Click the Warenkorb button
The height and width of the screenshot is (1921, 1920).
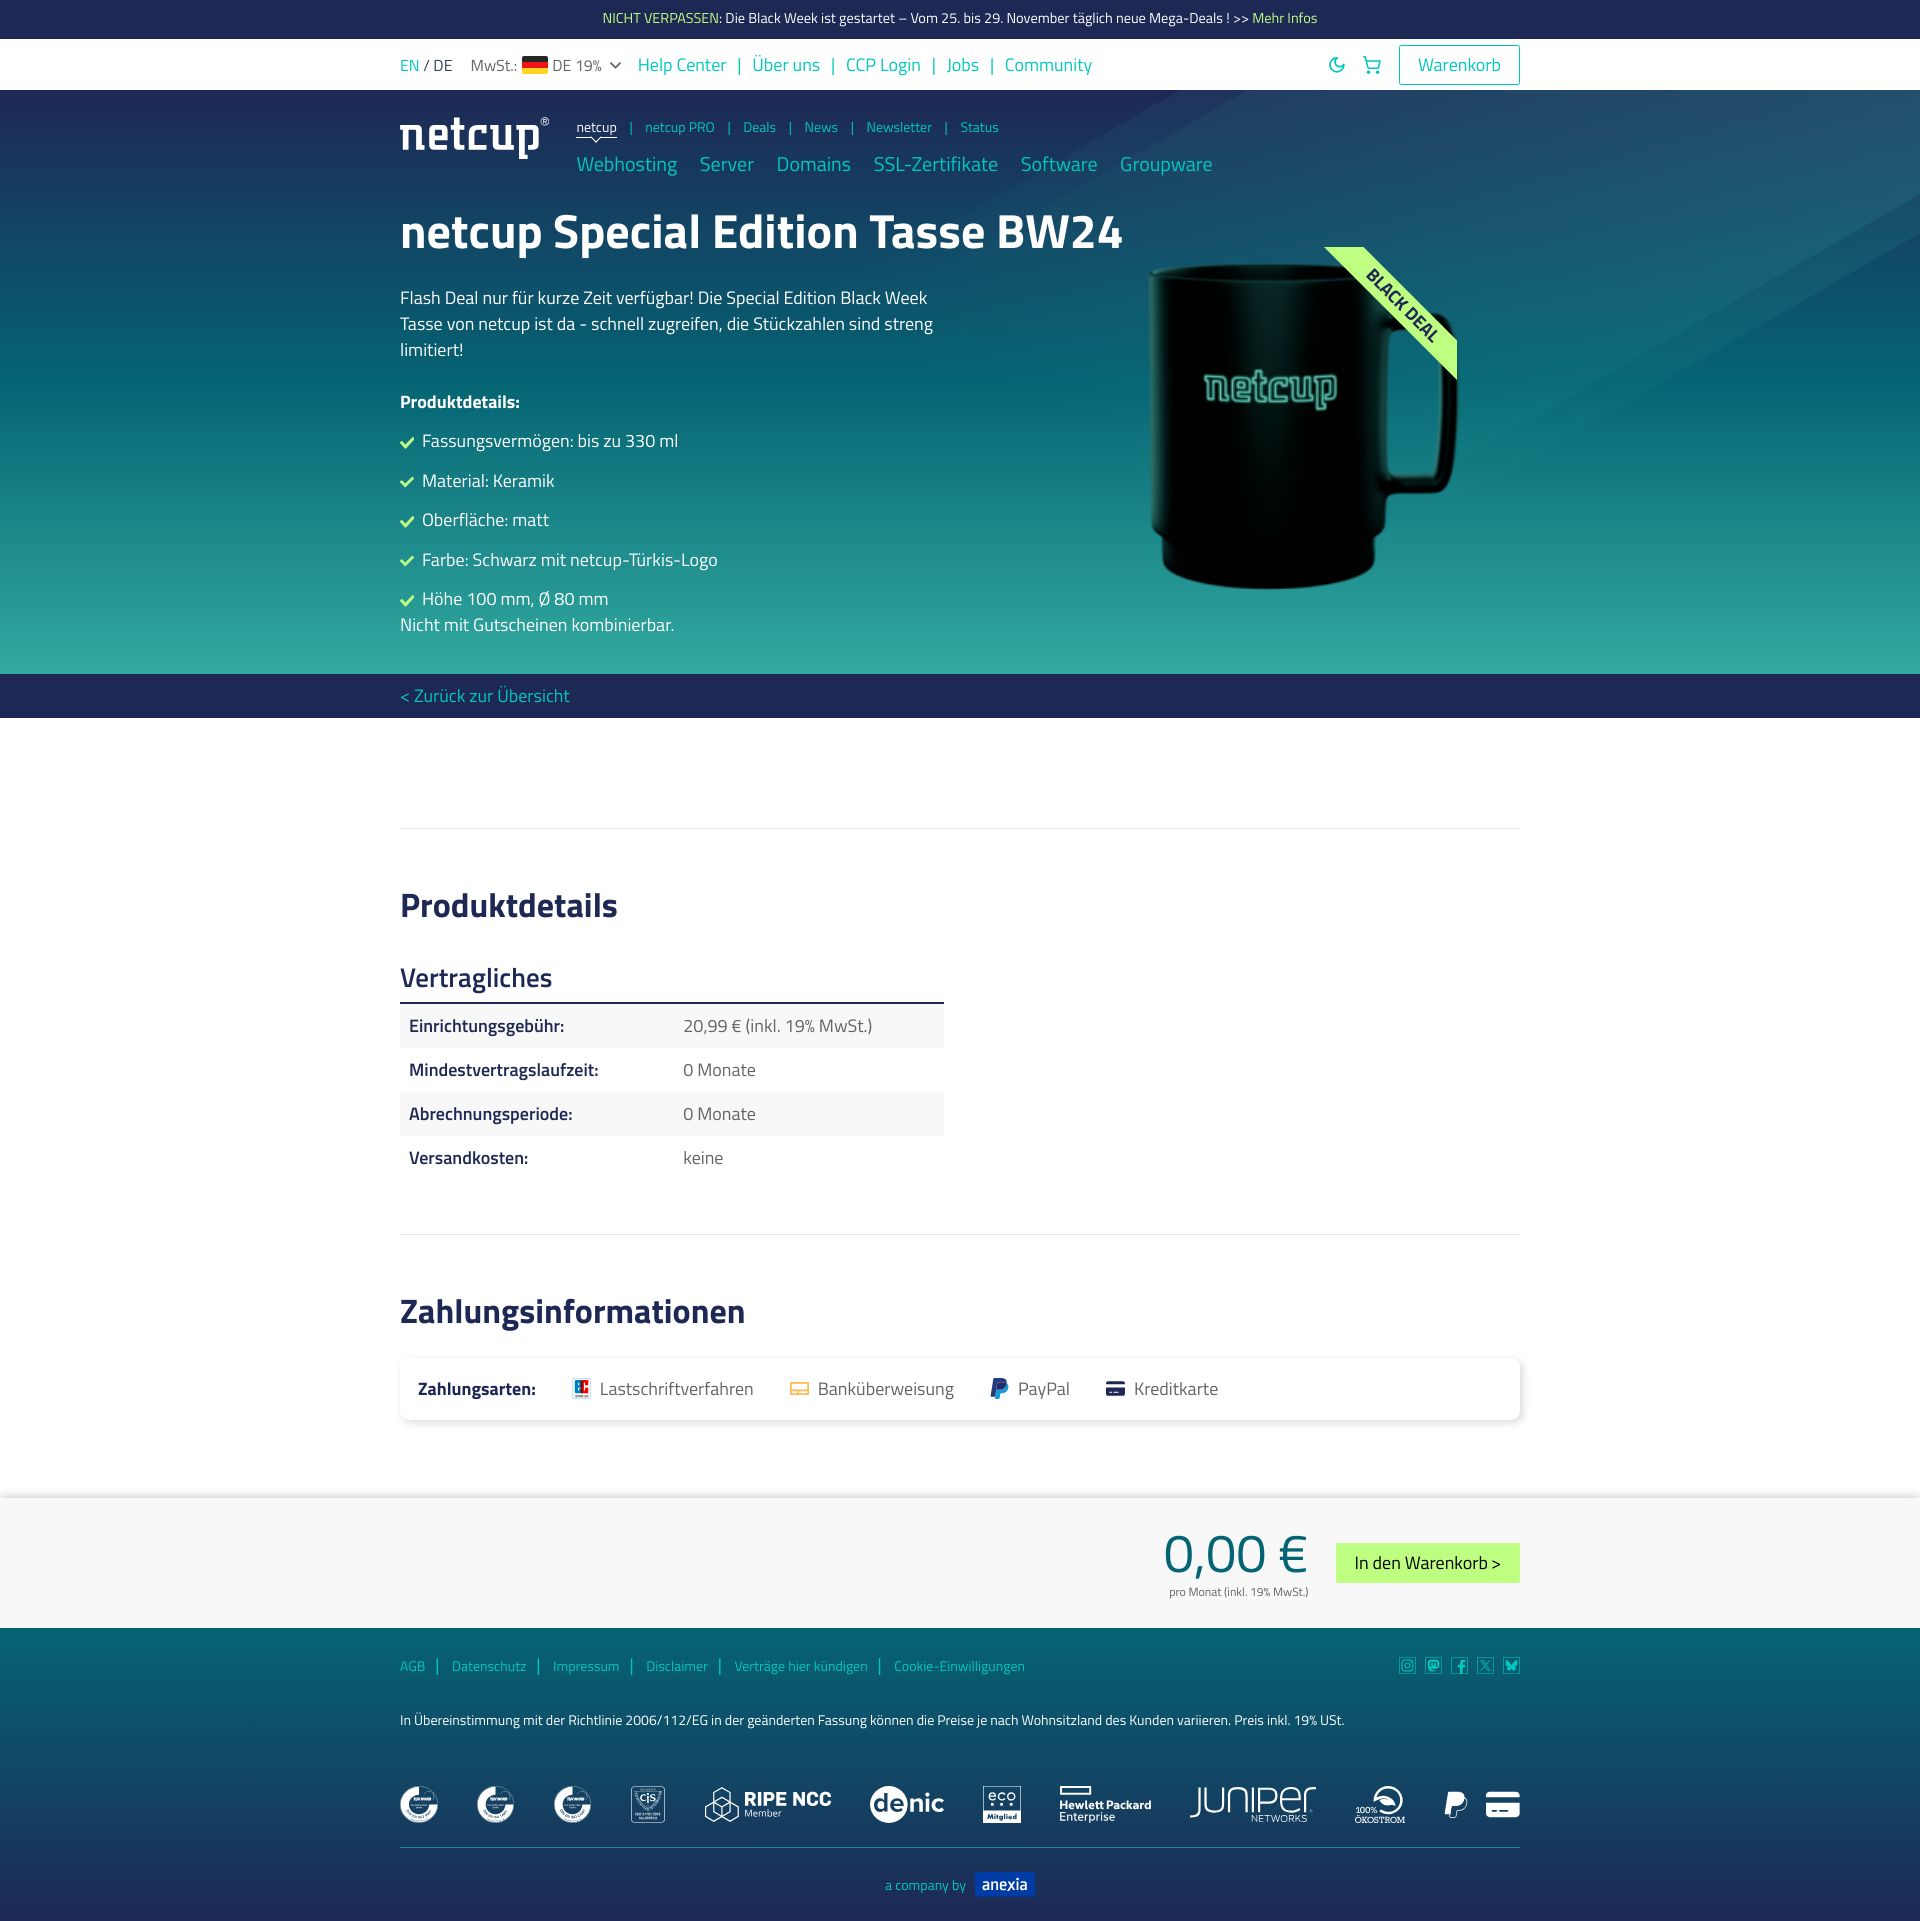[x=1459, y=65]
